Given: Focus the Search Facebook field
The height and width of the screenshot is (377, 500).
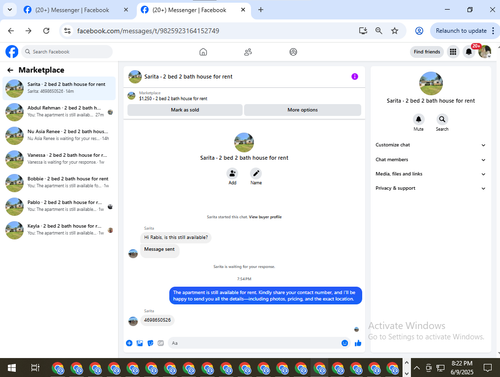Looking at the screenshot, I should 67,52.
